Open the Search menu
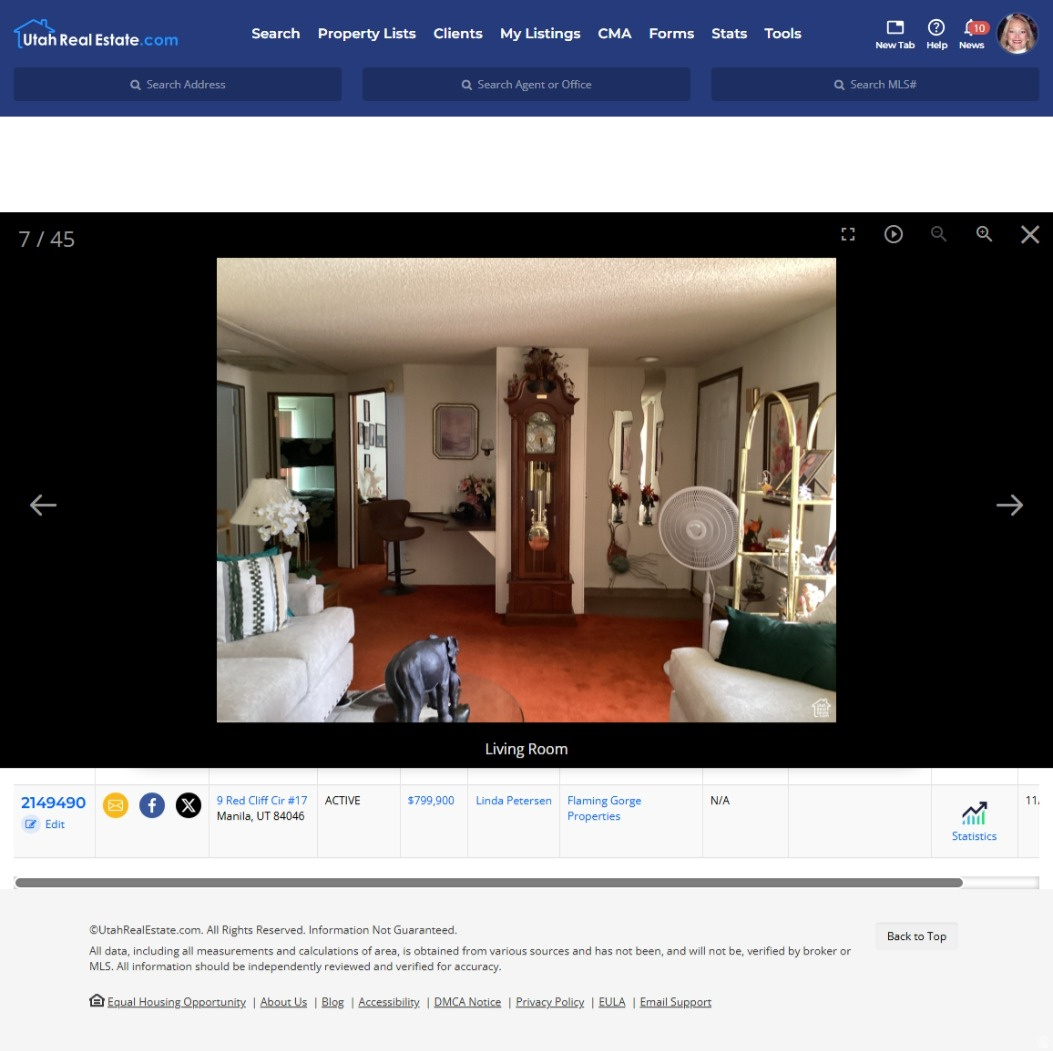 275,33
